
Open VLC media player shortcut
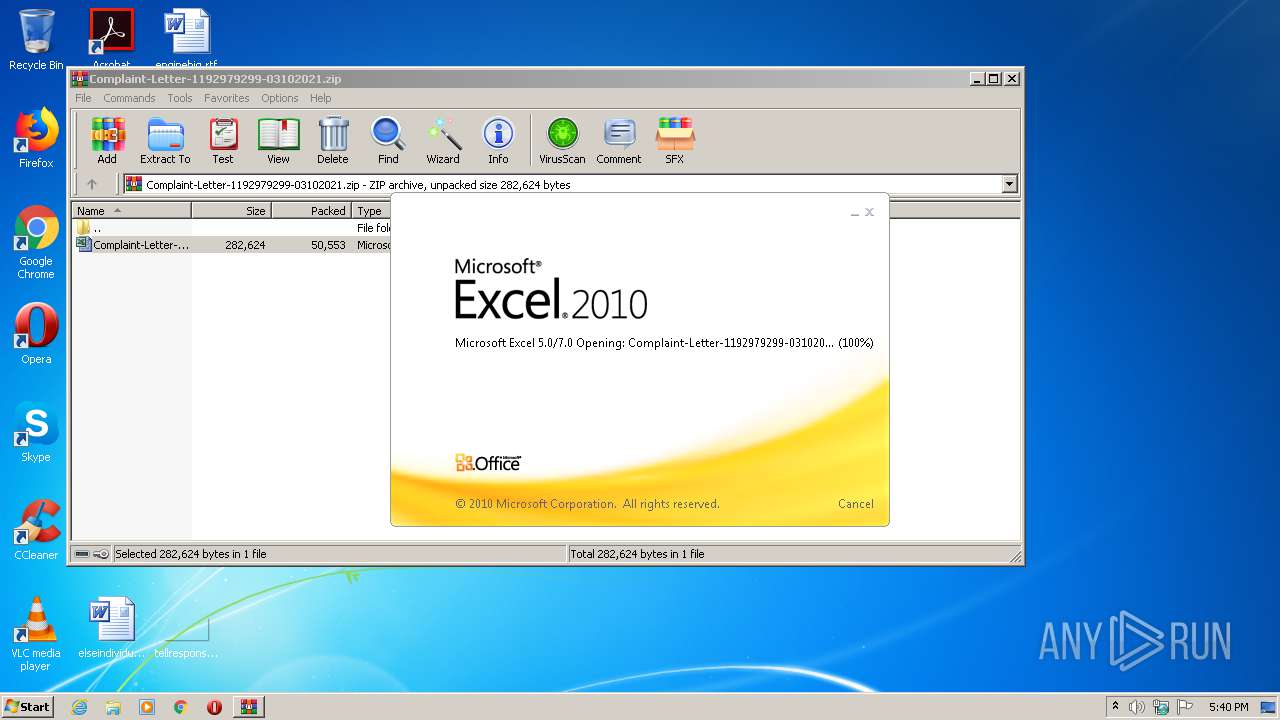(36, 634)
